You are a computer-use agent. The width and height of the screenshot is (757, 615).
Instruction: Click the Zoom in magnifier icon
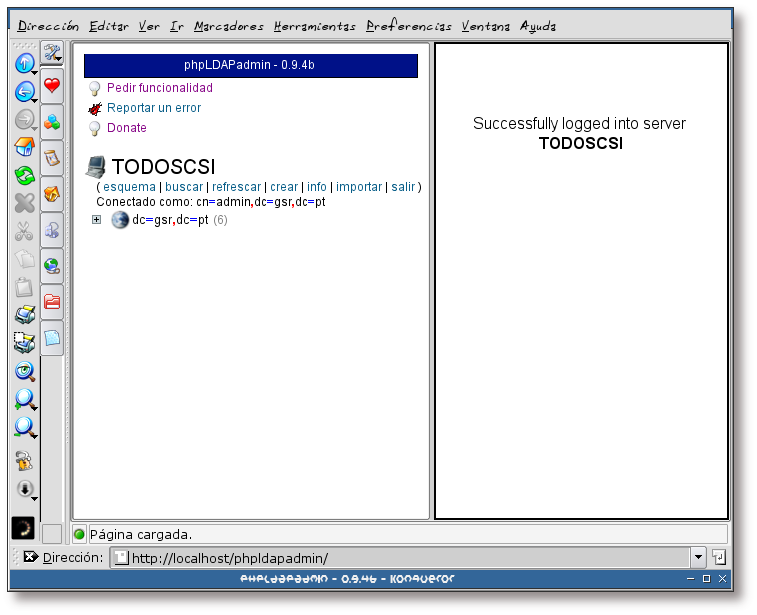coord(24,399)
